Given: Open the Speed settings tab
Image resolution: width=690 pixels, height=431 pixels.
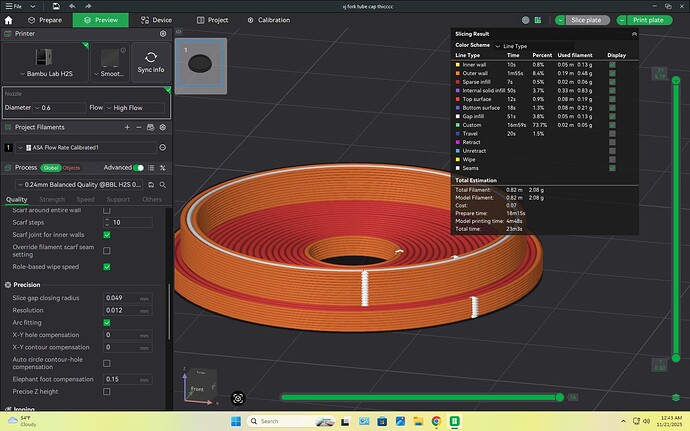Looking at the screenshot, I should click(x=85, y=199).
